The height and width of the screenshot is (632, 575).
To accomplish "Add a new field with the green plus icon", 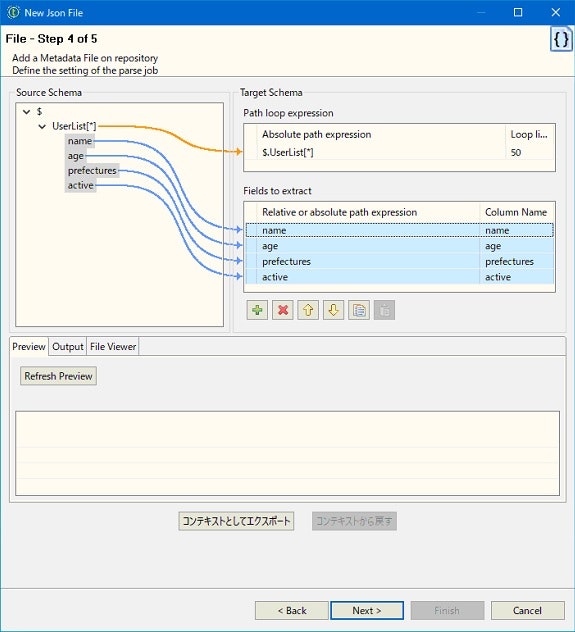I will 257,310.
